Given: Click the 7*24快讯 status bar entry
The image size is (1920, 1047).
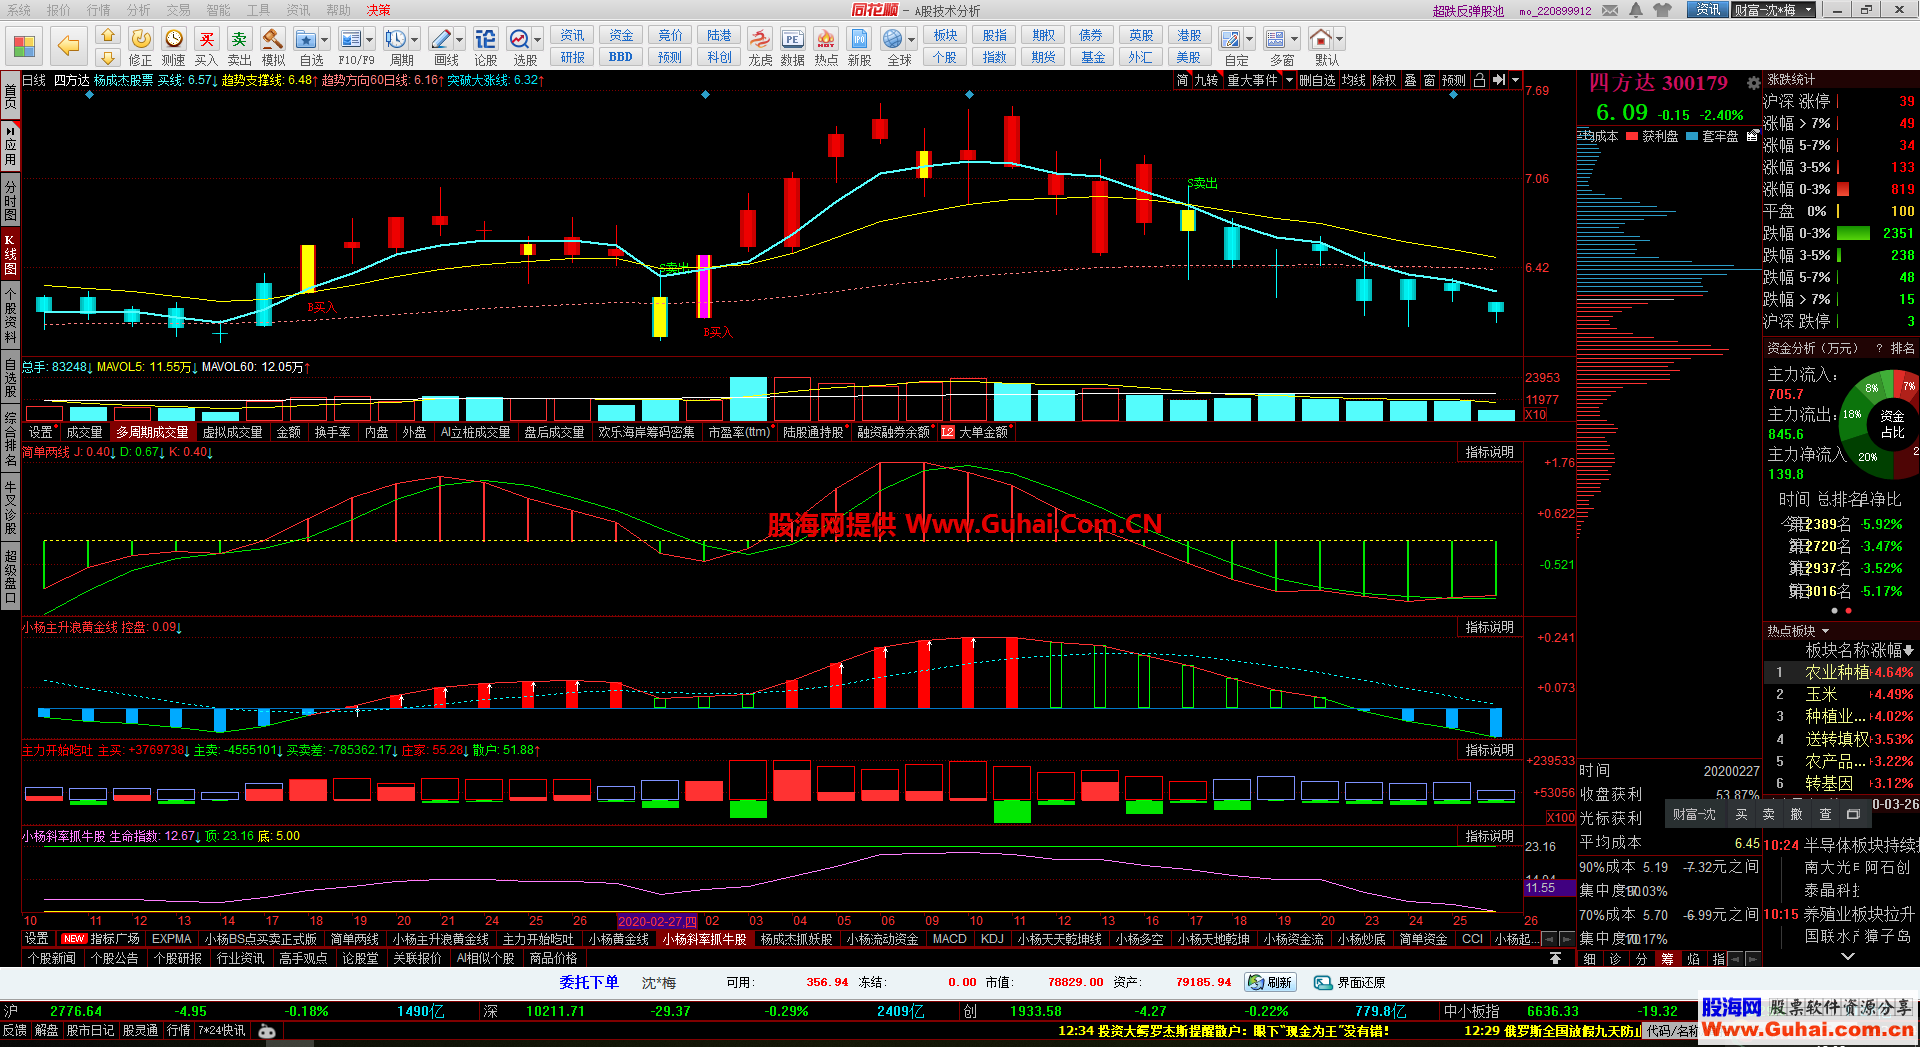Looking at the screenshot, I should (x=221, y=1030).
